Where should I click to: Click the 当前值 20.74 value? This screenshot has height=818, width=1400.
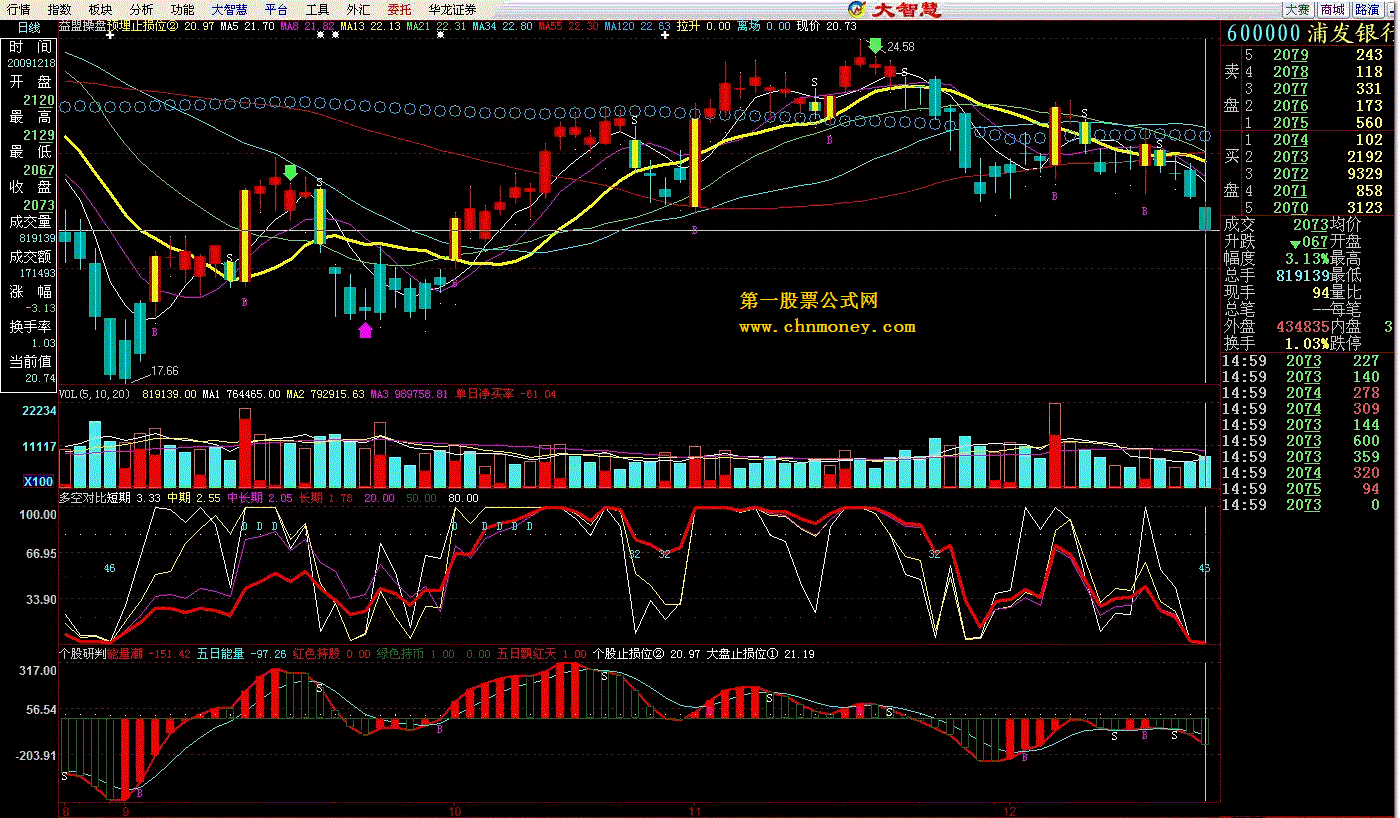point(41,378)
